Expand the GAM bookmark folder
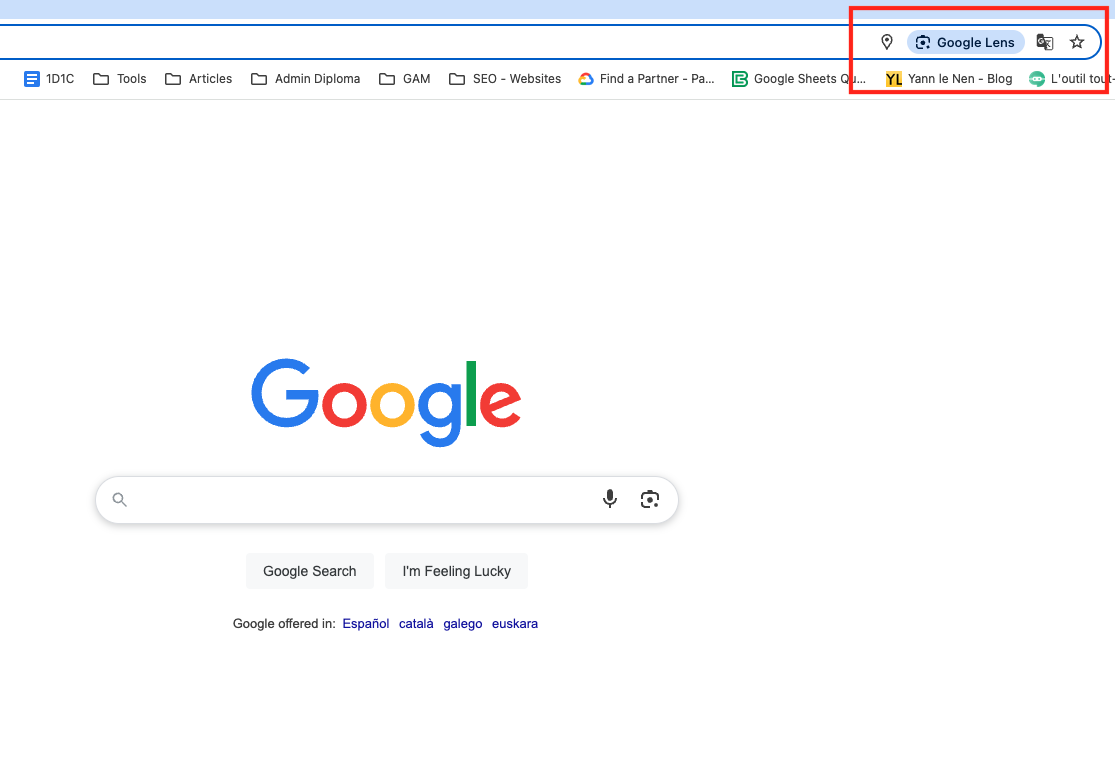Viewport: 1115px width, 757px height. (405, 79)
